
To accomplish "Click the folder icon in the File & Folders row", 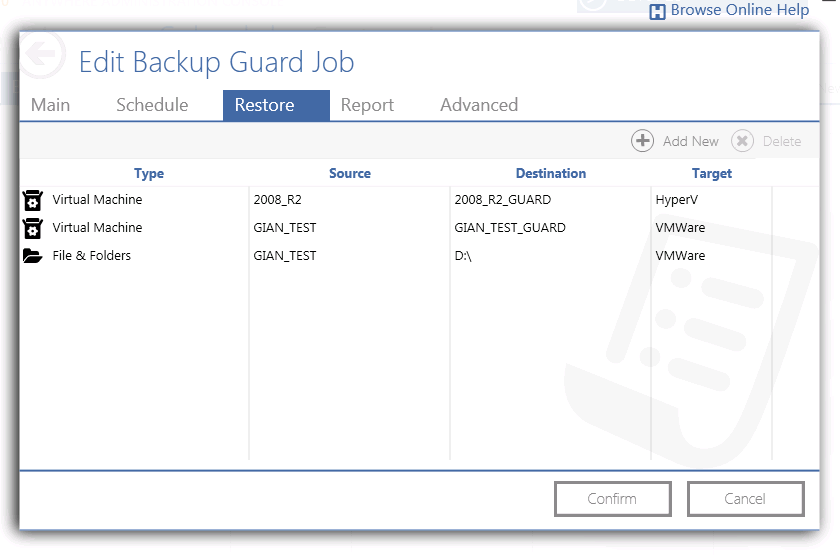I will tap(33, 256).
